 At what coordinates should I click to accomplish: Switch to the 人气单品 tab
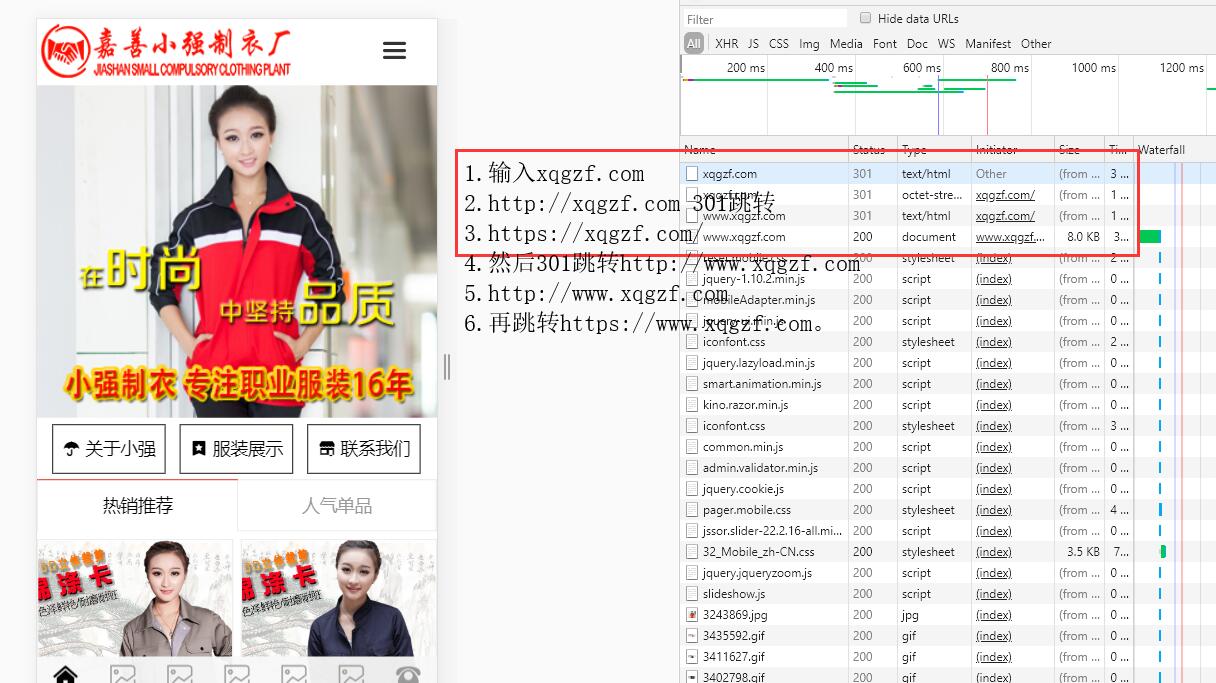[337, 506]
